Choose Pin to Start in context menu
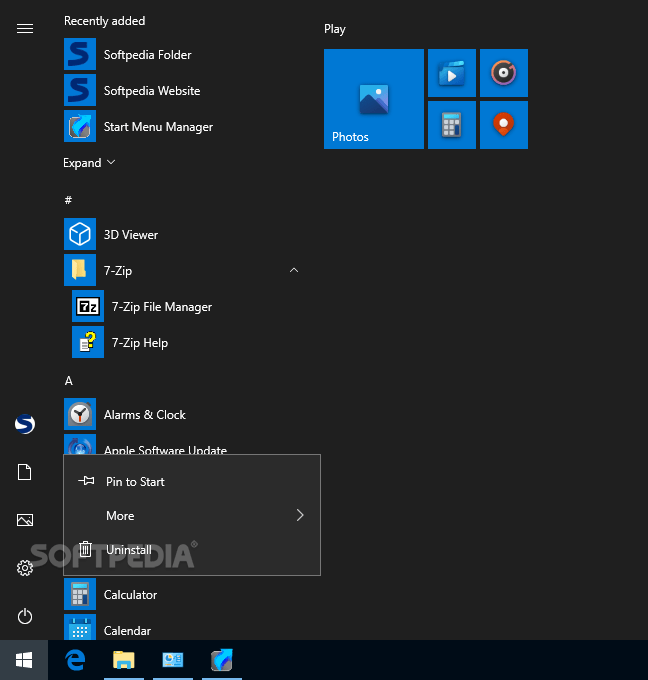The image size is (648, 680). [192, 481]
